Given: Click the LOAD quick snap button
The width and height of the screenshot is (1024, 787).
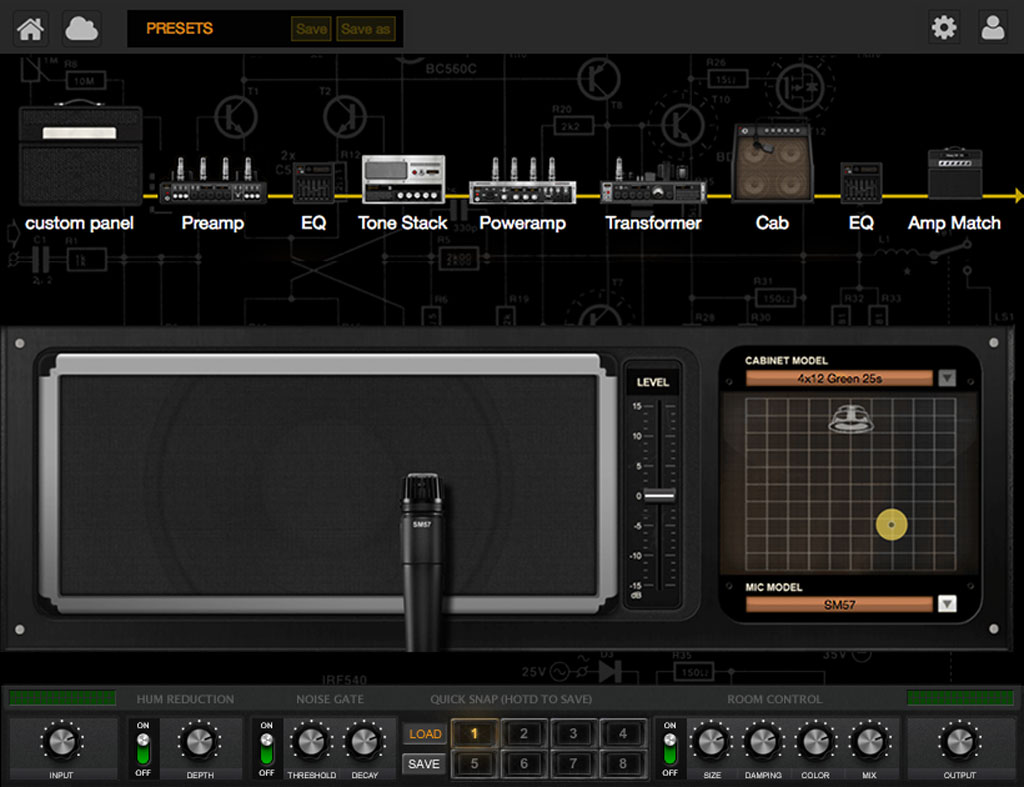Looking at the screenshot, I should (425, 734).
